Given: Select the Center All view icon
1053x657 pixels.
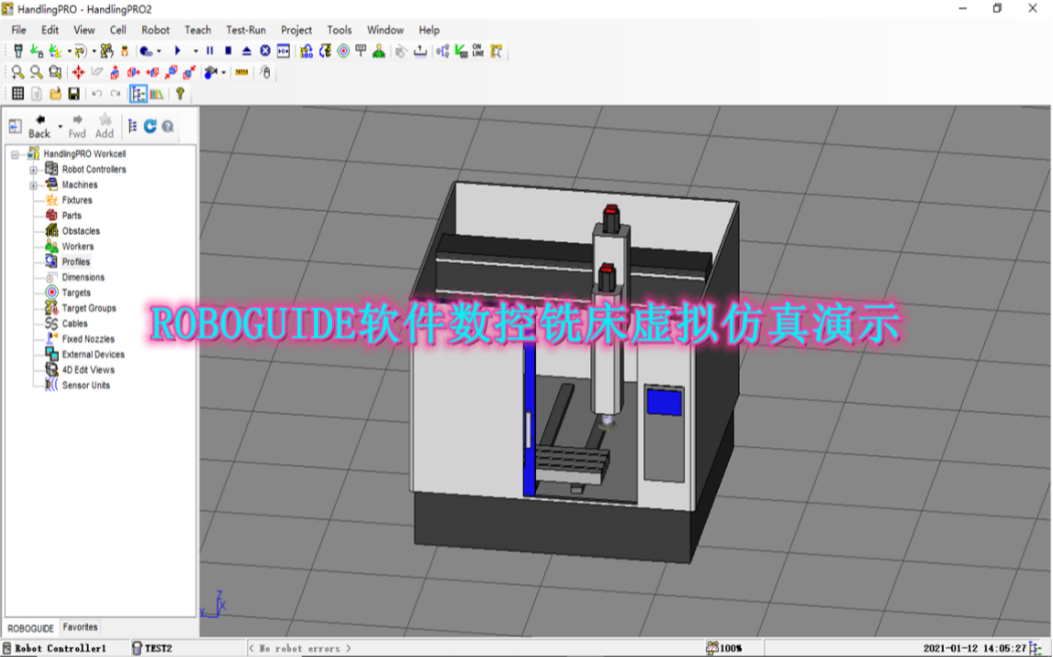Looking at the screenshot, I should (x=77, y=70).
